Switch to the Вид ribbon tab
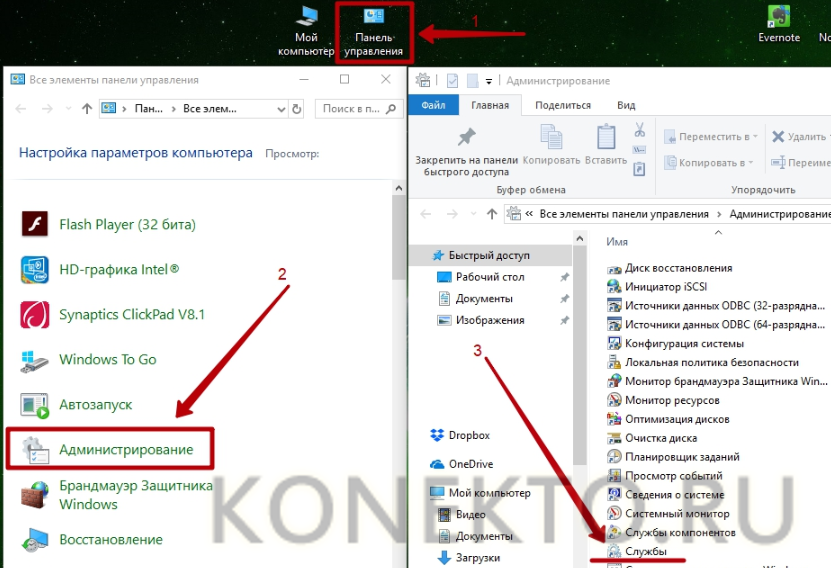This screenshot has height=568, width=831. click(x=626, y=105)
